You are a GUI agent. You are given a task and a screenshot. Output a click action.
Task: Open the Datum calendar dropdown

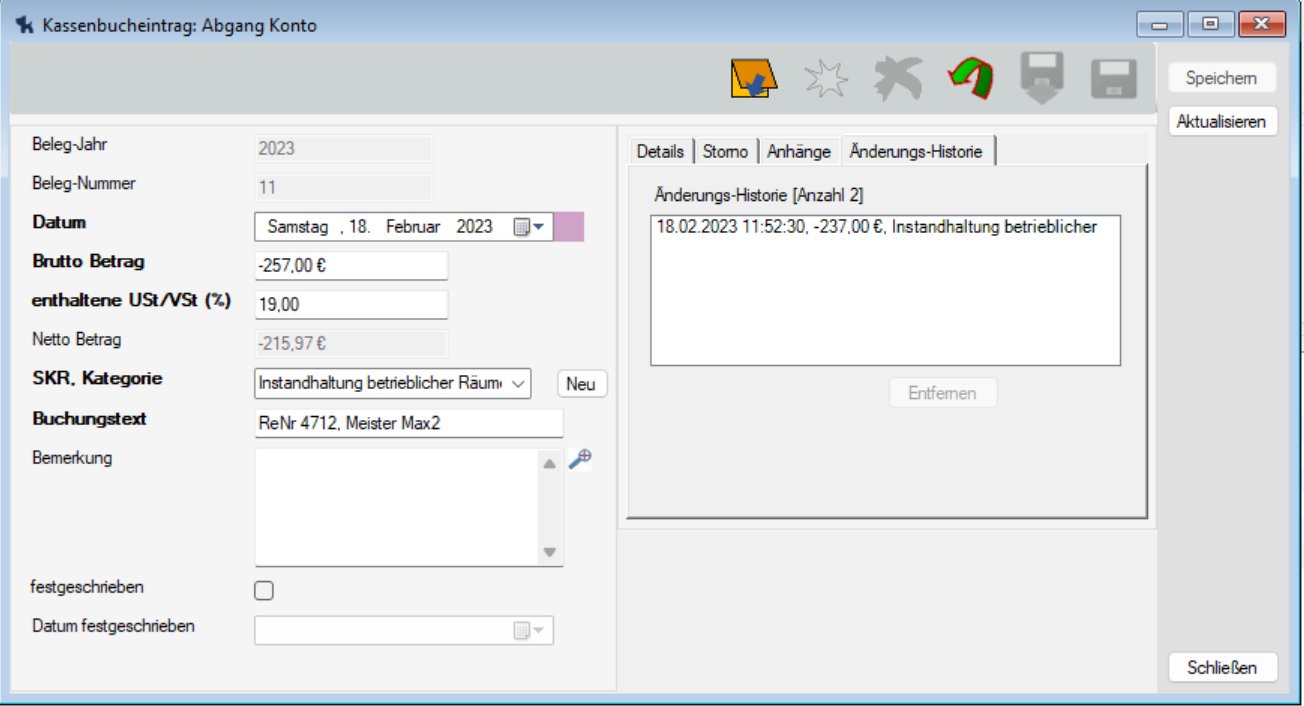pos(530,227)
